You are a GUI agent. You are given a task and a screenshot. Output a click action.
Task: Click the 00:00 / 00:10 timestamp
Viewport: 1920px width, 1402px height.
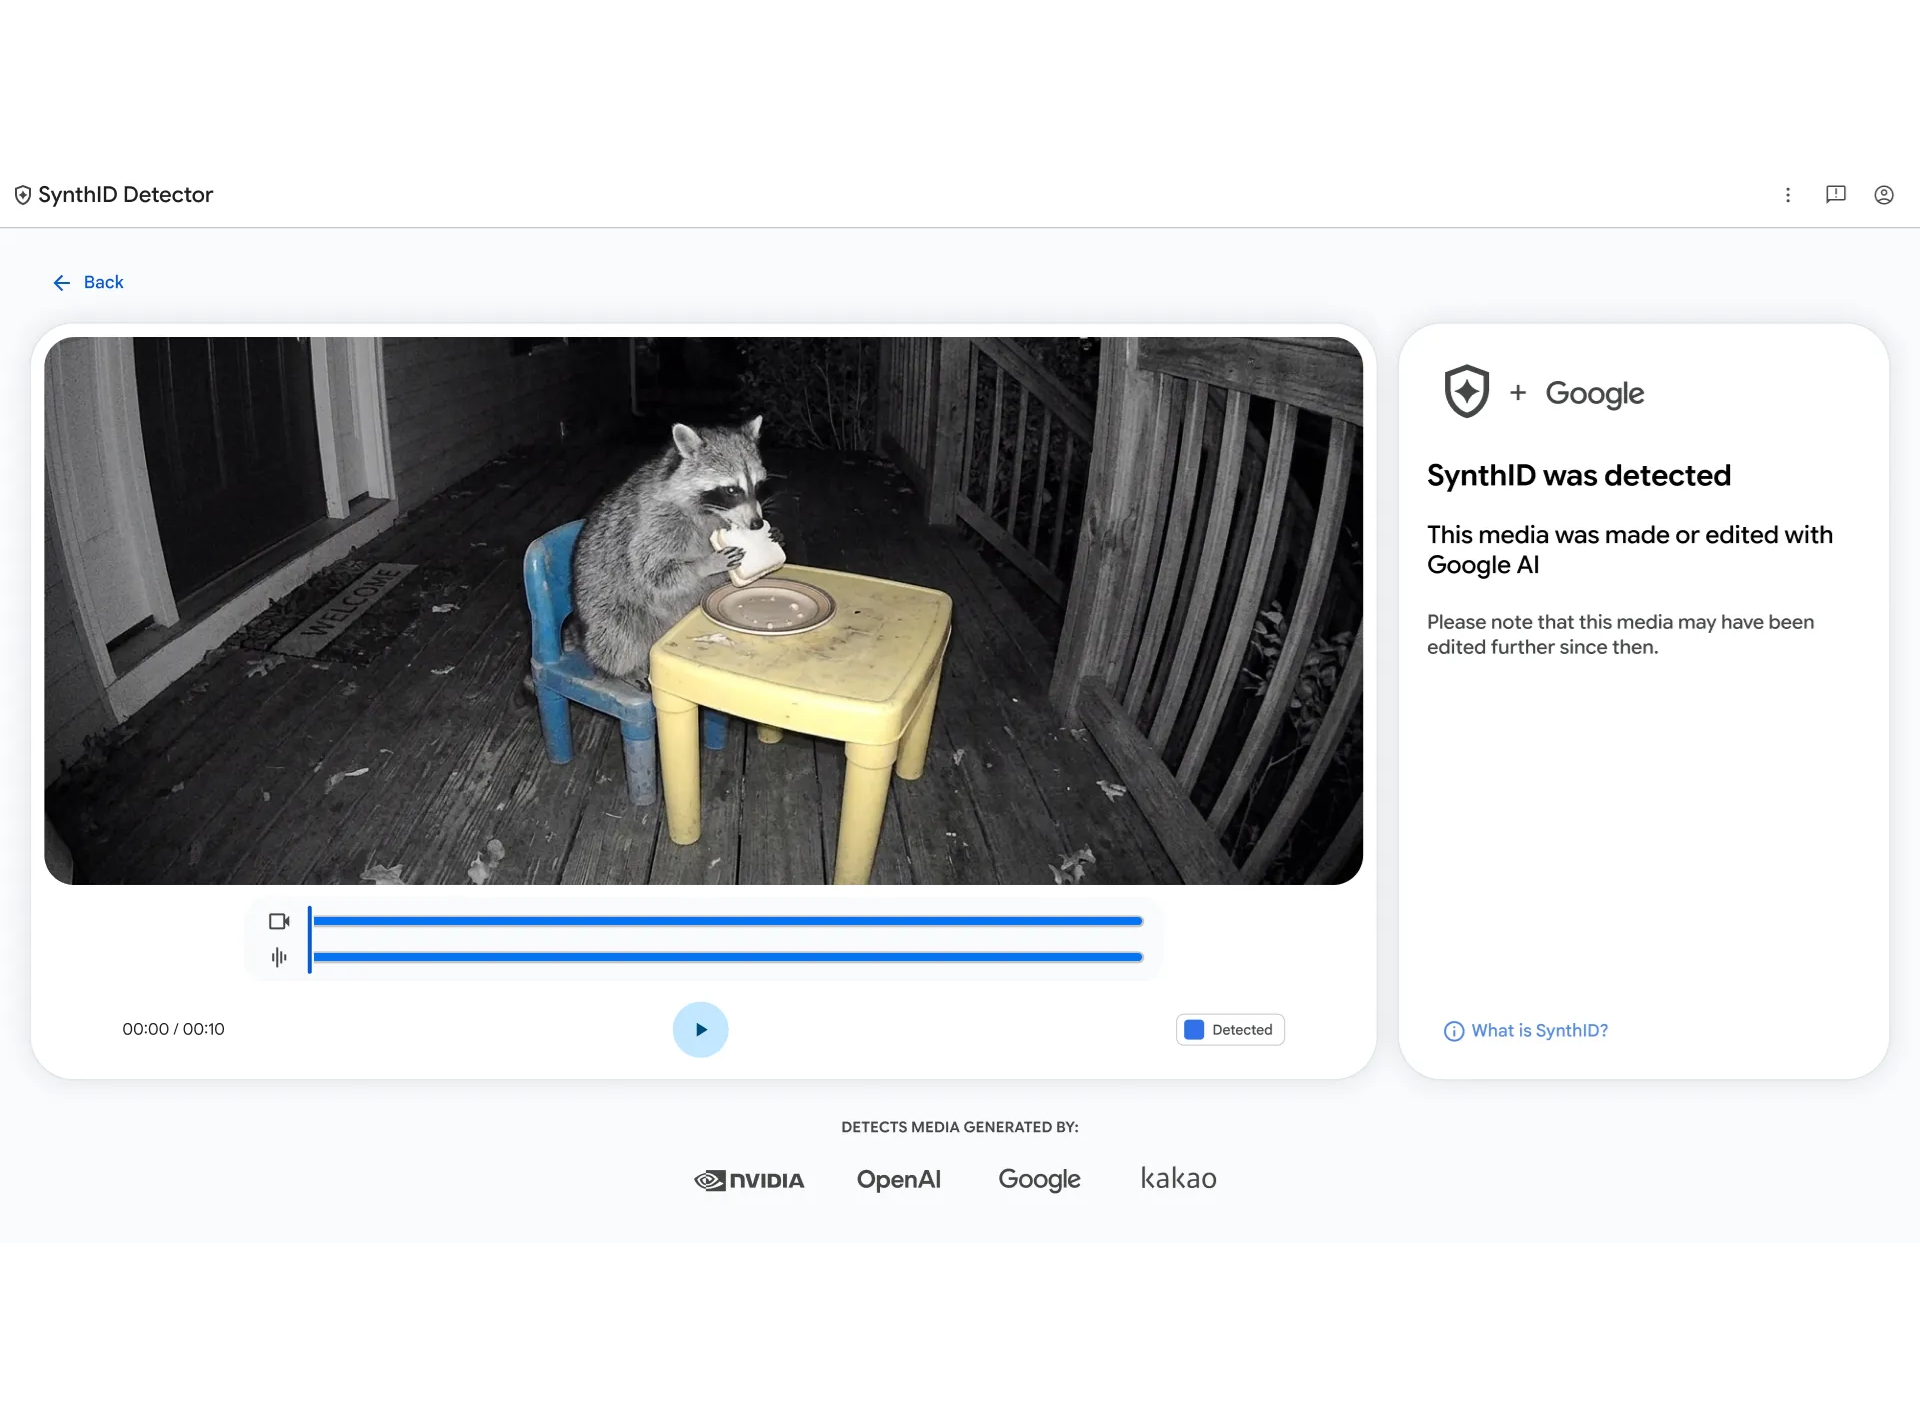[173, 1030]
